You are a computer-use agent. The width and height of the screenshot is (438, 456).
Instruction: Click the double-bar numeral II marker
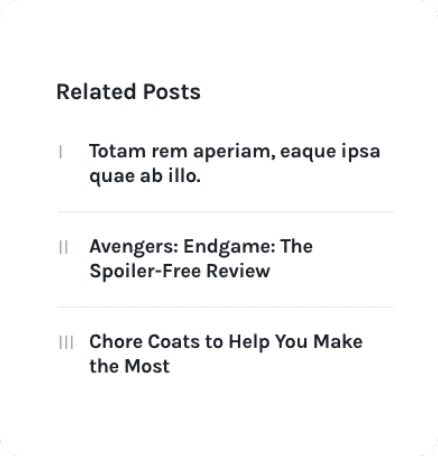pyautogui.click(x=63, y=247)
